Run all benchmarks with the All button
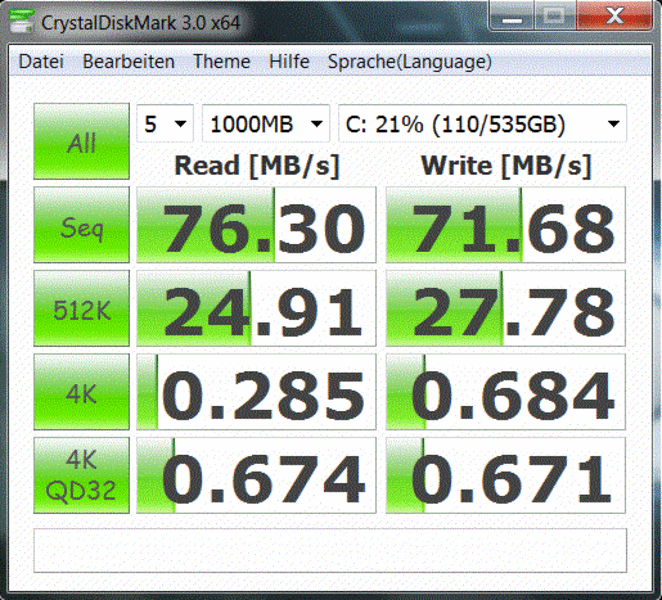Viewport: 662px width, 600px height. 81,141
